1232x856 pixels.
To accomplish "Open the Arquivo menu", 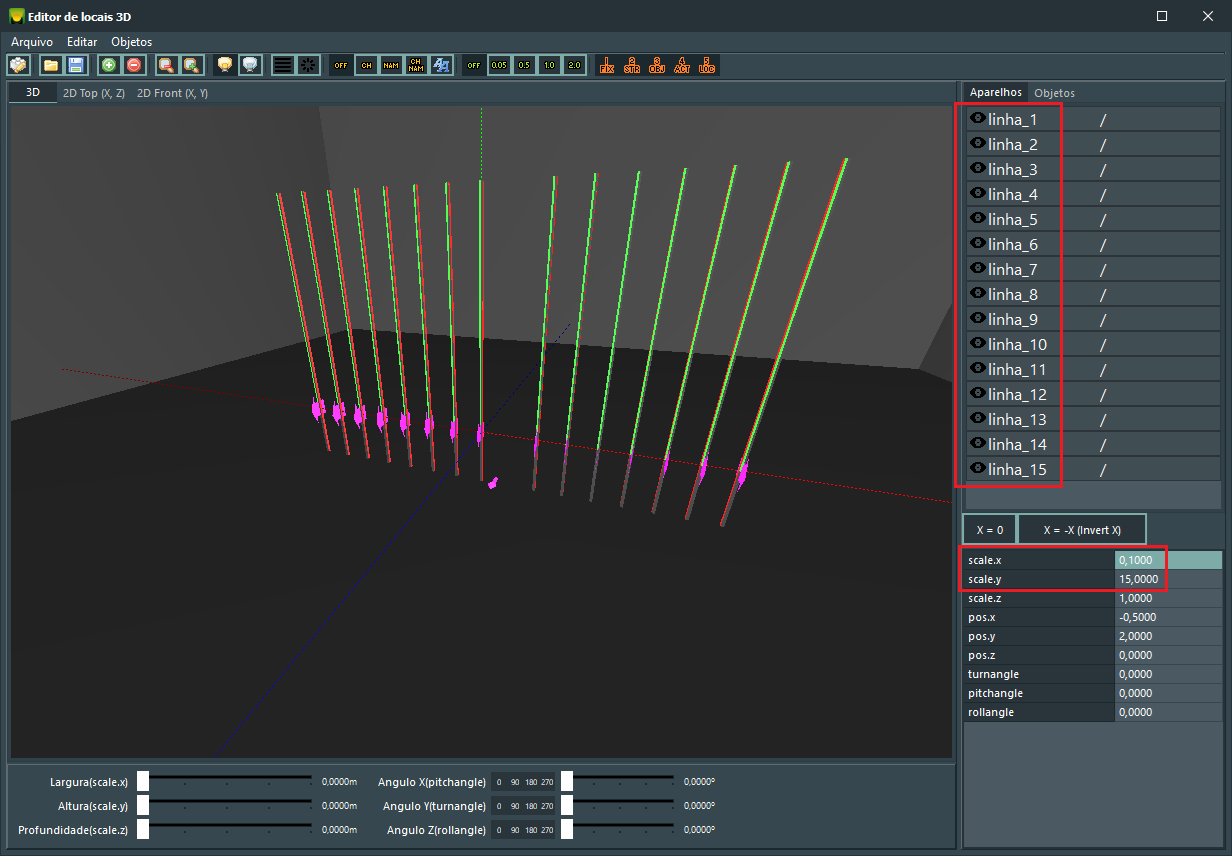I will point(32,42).
